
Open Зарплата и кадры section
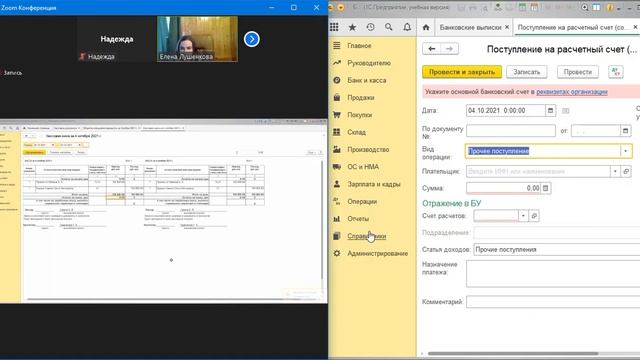click(x=373, y=184)
